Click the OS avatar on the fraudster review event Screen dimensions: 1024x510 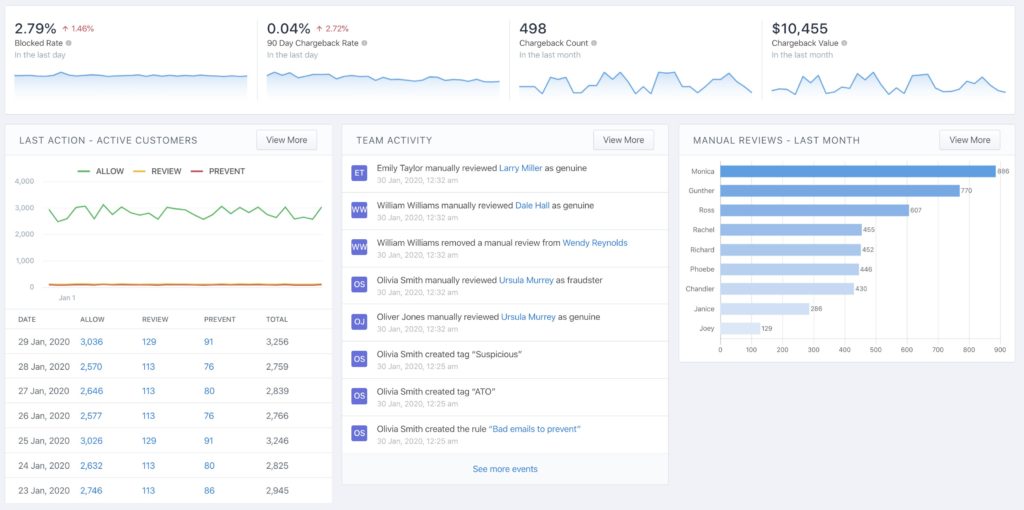coord(359,285)
